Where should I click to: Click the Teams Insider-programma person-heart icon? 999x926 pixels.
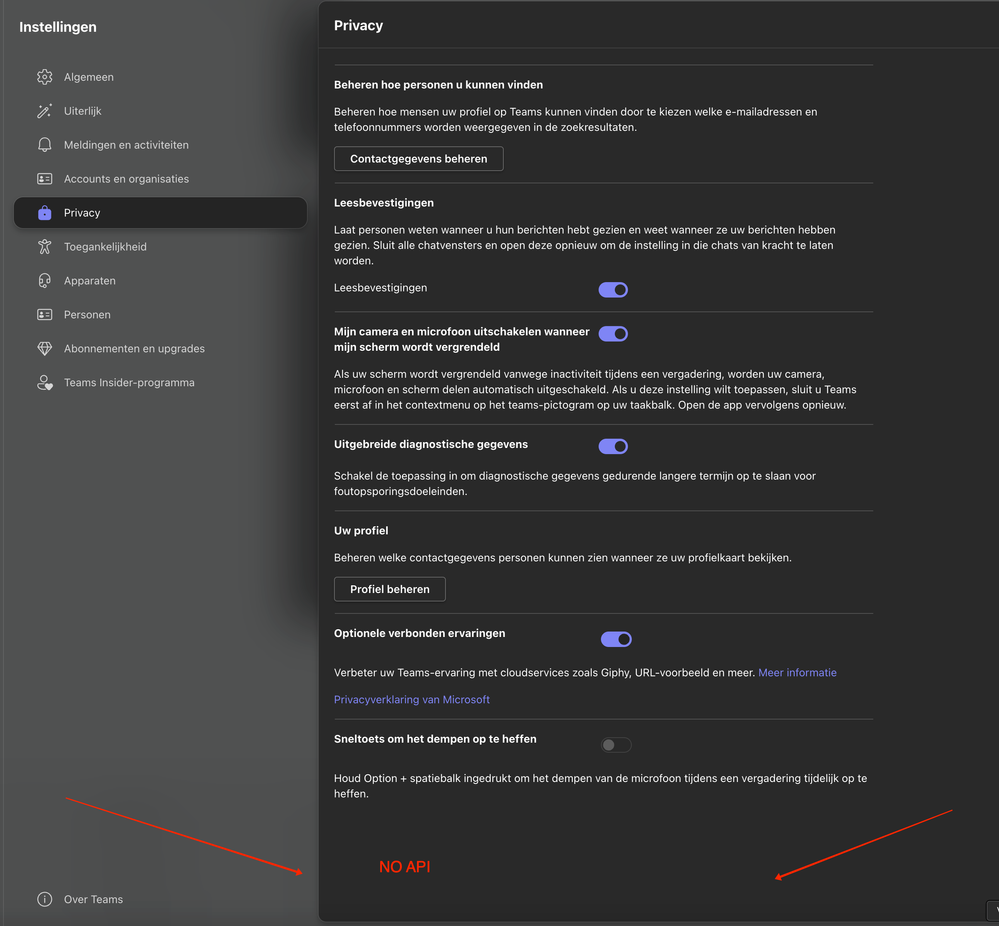tap(45, 382)
